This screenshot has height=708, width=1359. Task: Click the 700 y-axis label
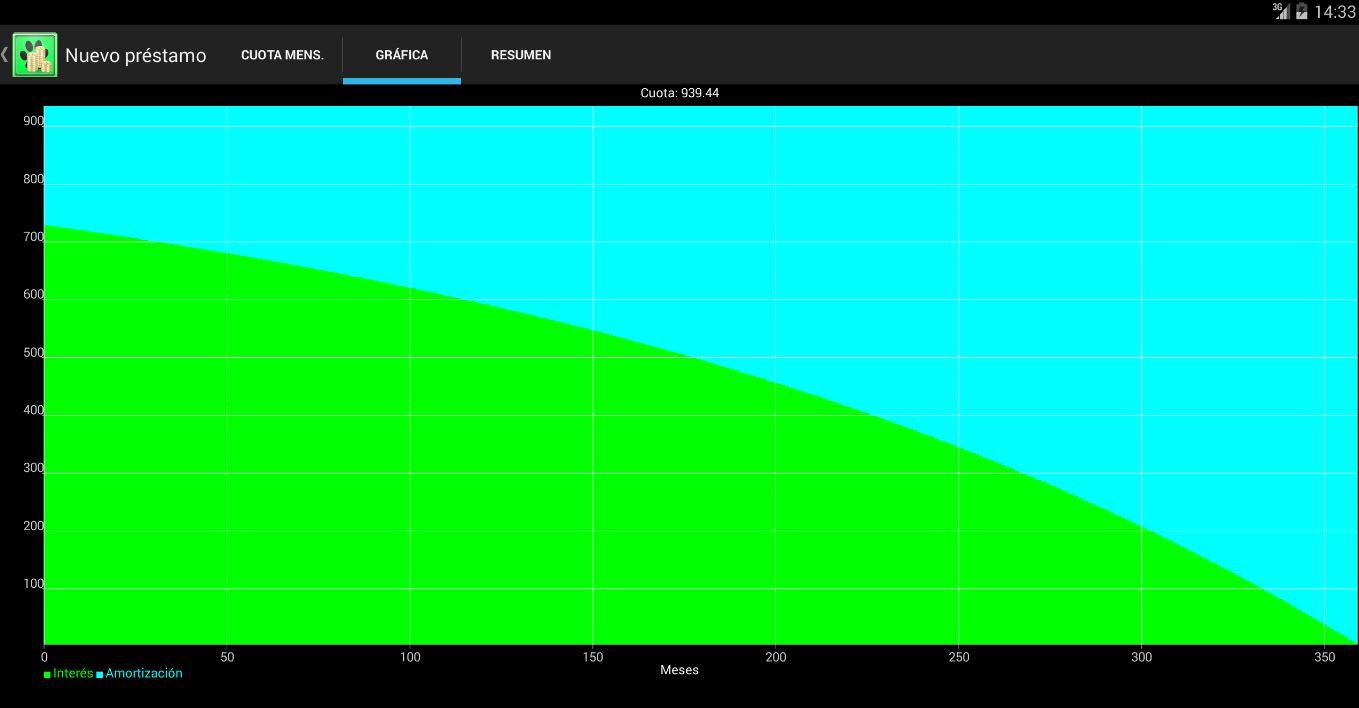coord(34,237)
